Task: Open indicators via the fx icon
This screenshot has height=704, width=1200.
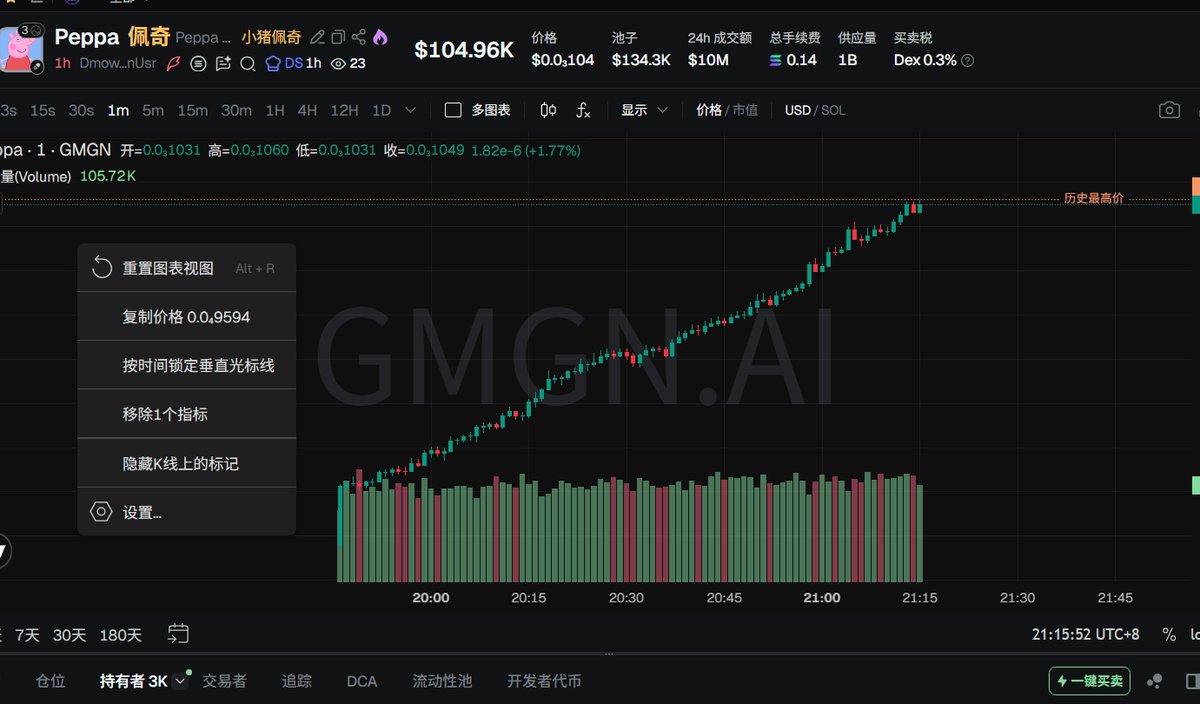Action: point(583,110)
